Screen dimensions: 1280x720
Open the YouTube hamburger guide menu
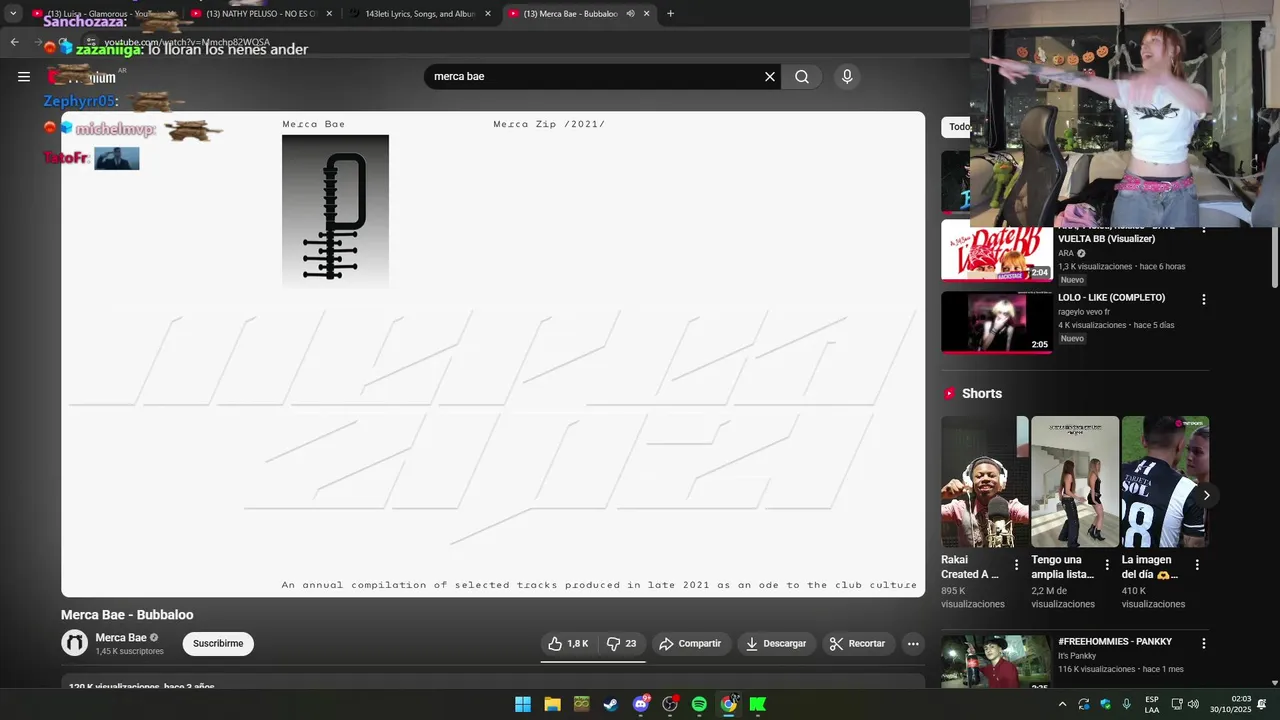click(24, 77)
